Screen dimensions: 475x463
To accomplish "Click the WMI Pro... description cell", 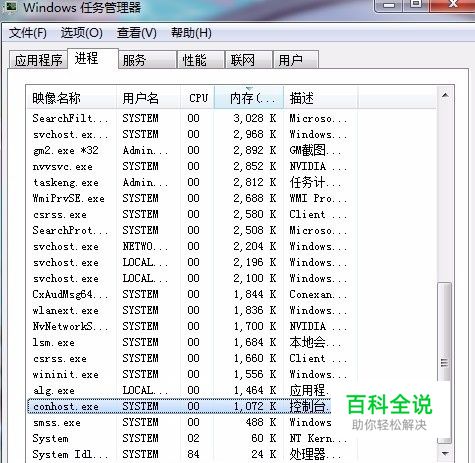I will 318,198.
